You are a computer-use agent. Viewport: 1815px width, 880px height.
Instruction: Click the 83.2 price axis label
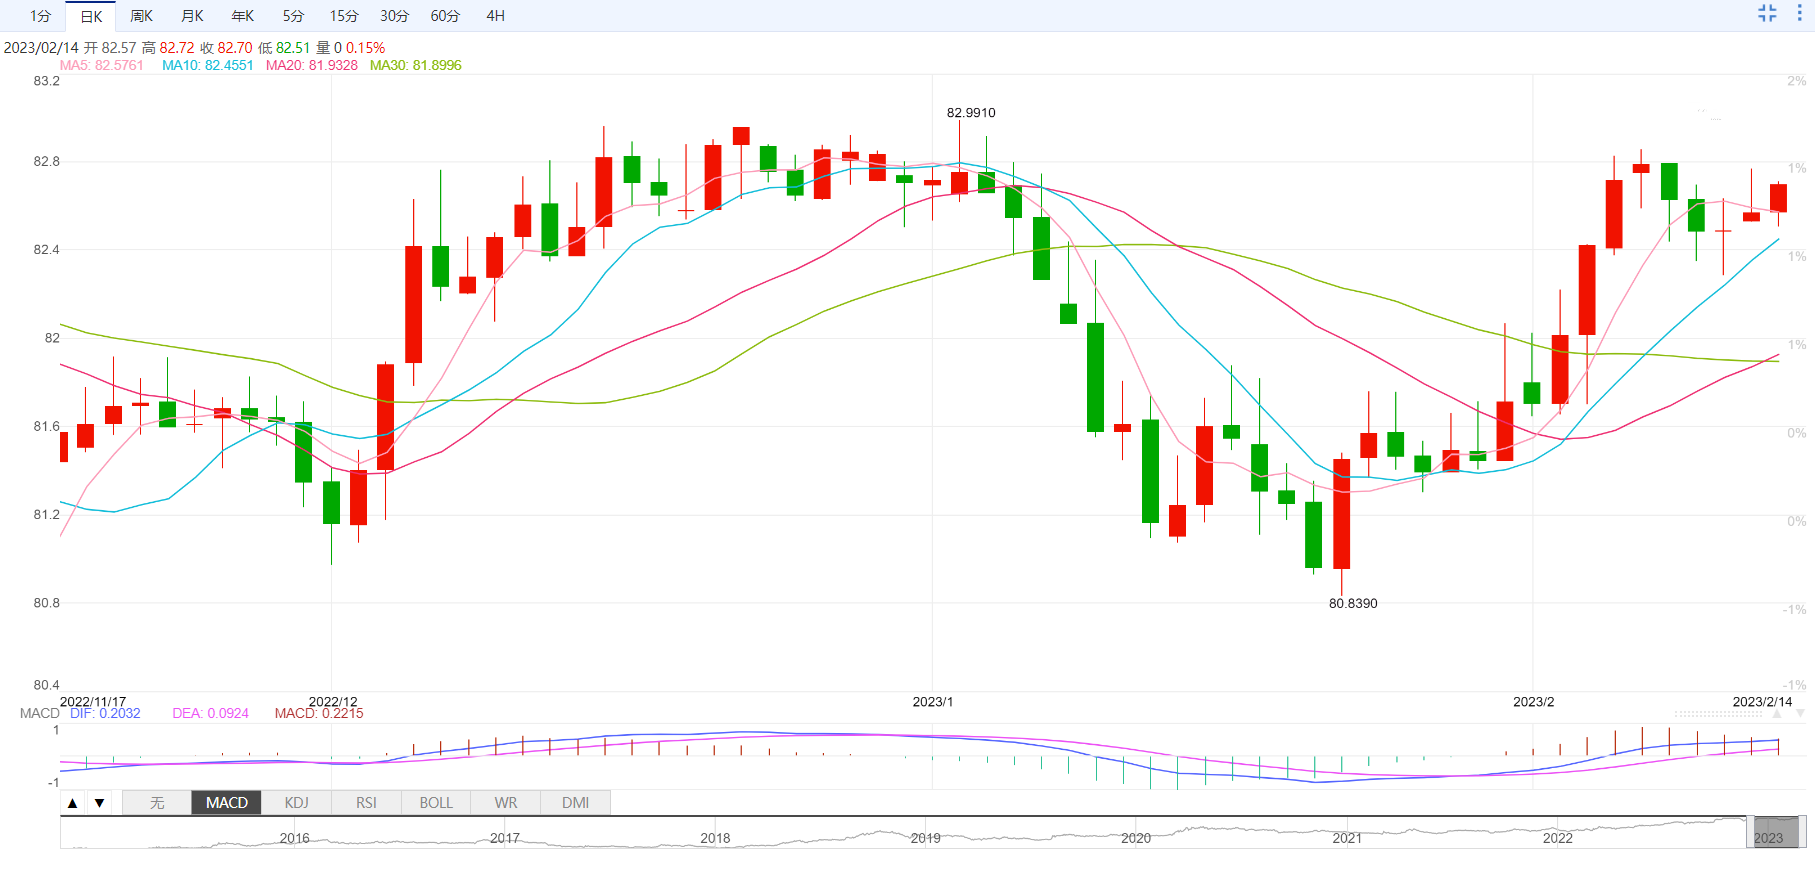pyautogui.click(x=47, y=81)
